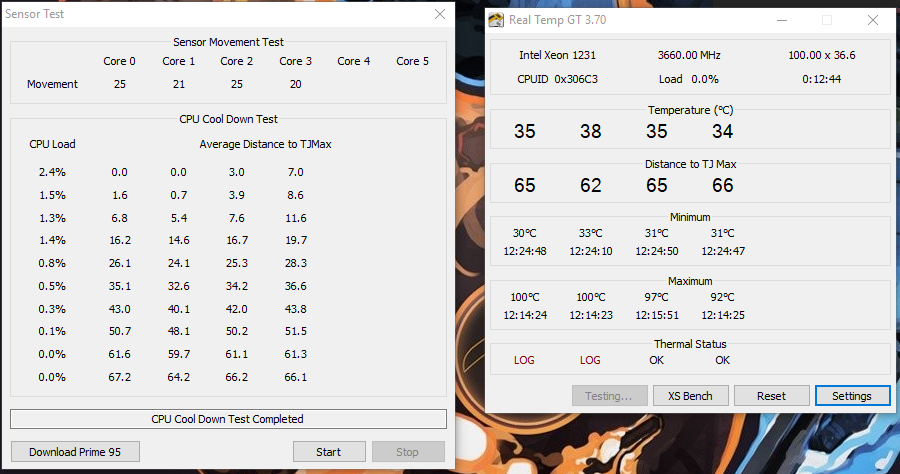Click the Core 1 movement value 21
Image resolution: width=900 pixels, height=474 pixels.
point(179,84)
